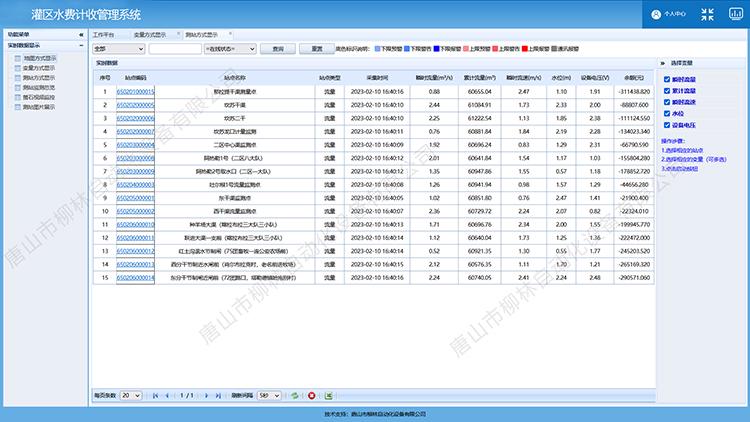This screenshot has width=750, height=422.
Task: Collapse the 选择变量 panel with » icon
Action: coord(662,63)
